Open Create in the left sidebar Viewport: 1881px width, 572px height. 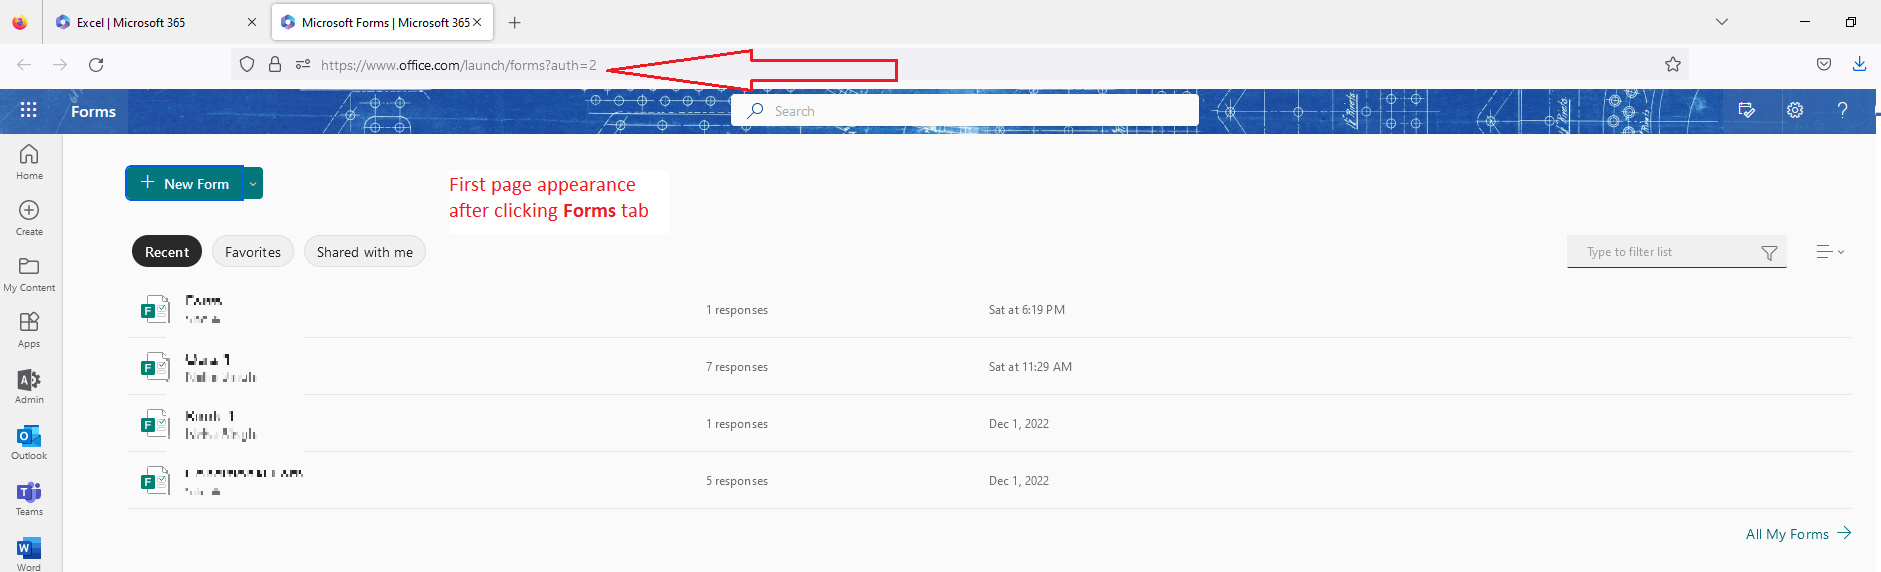[29, 217]
